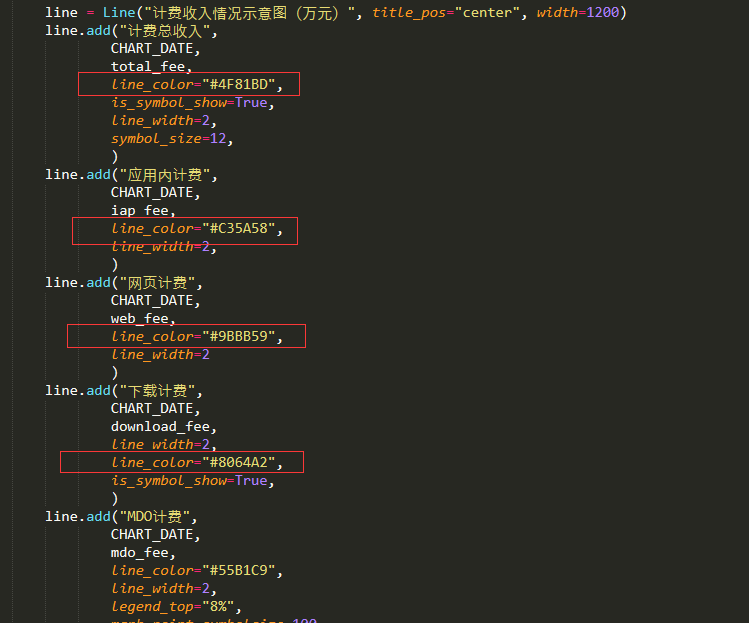Click the download_fee variable

pos(160,427)
